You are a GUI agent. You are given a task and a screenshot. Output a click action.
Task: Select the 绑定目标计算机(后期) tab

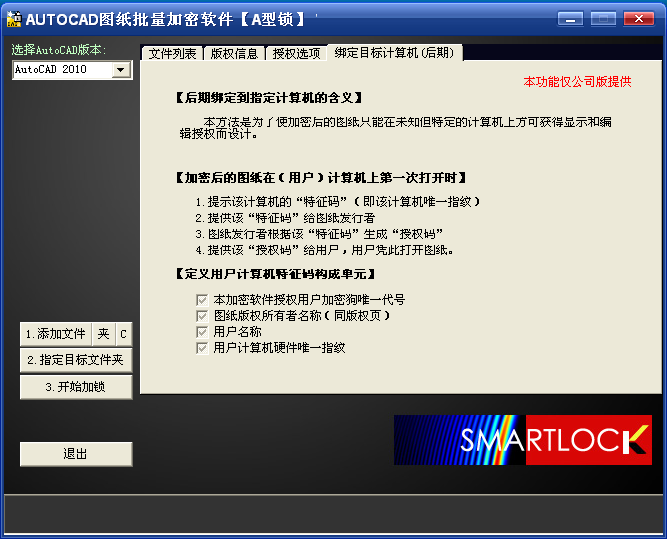click(x=394, y=53)
